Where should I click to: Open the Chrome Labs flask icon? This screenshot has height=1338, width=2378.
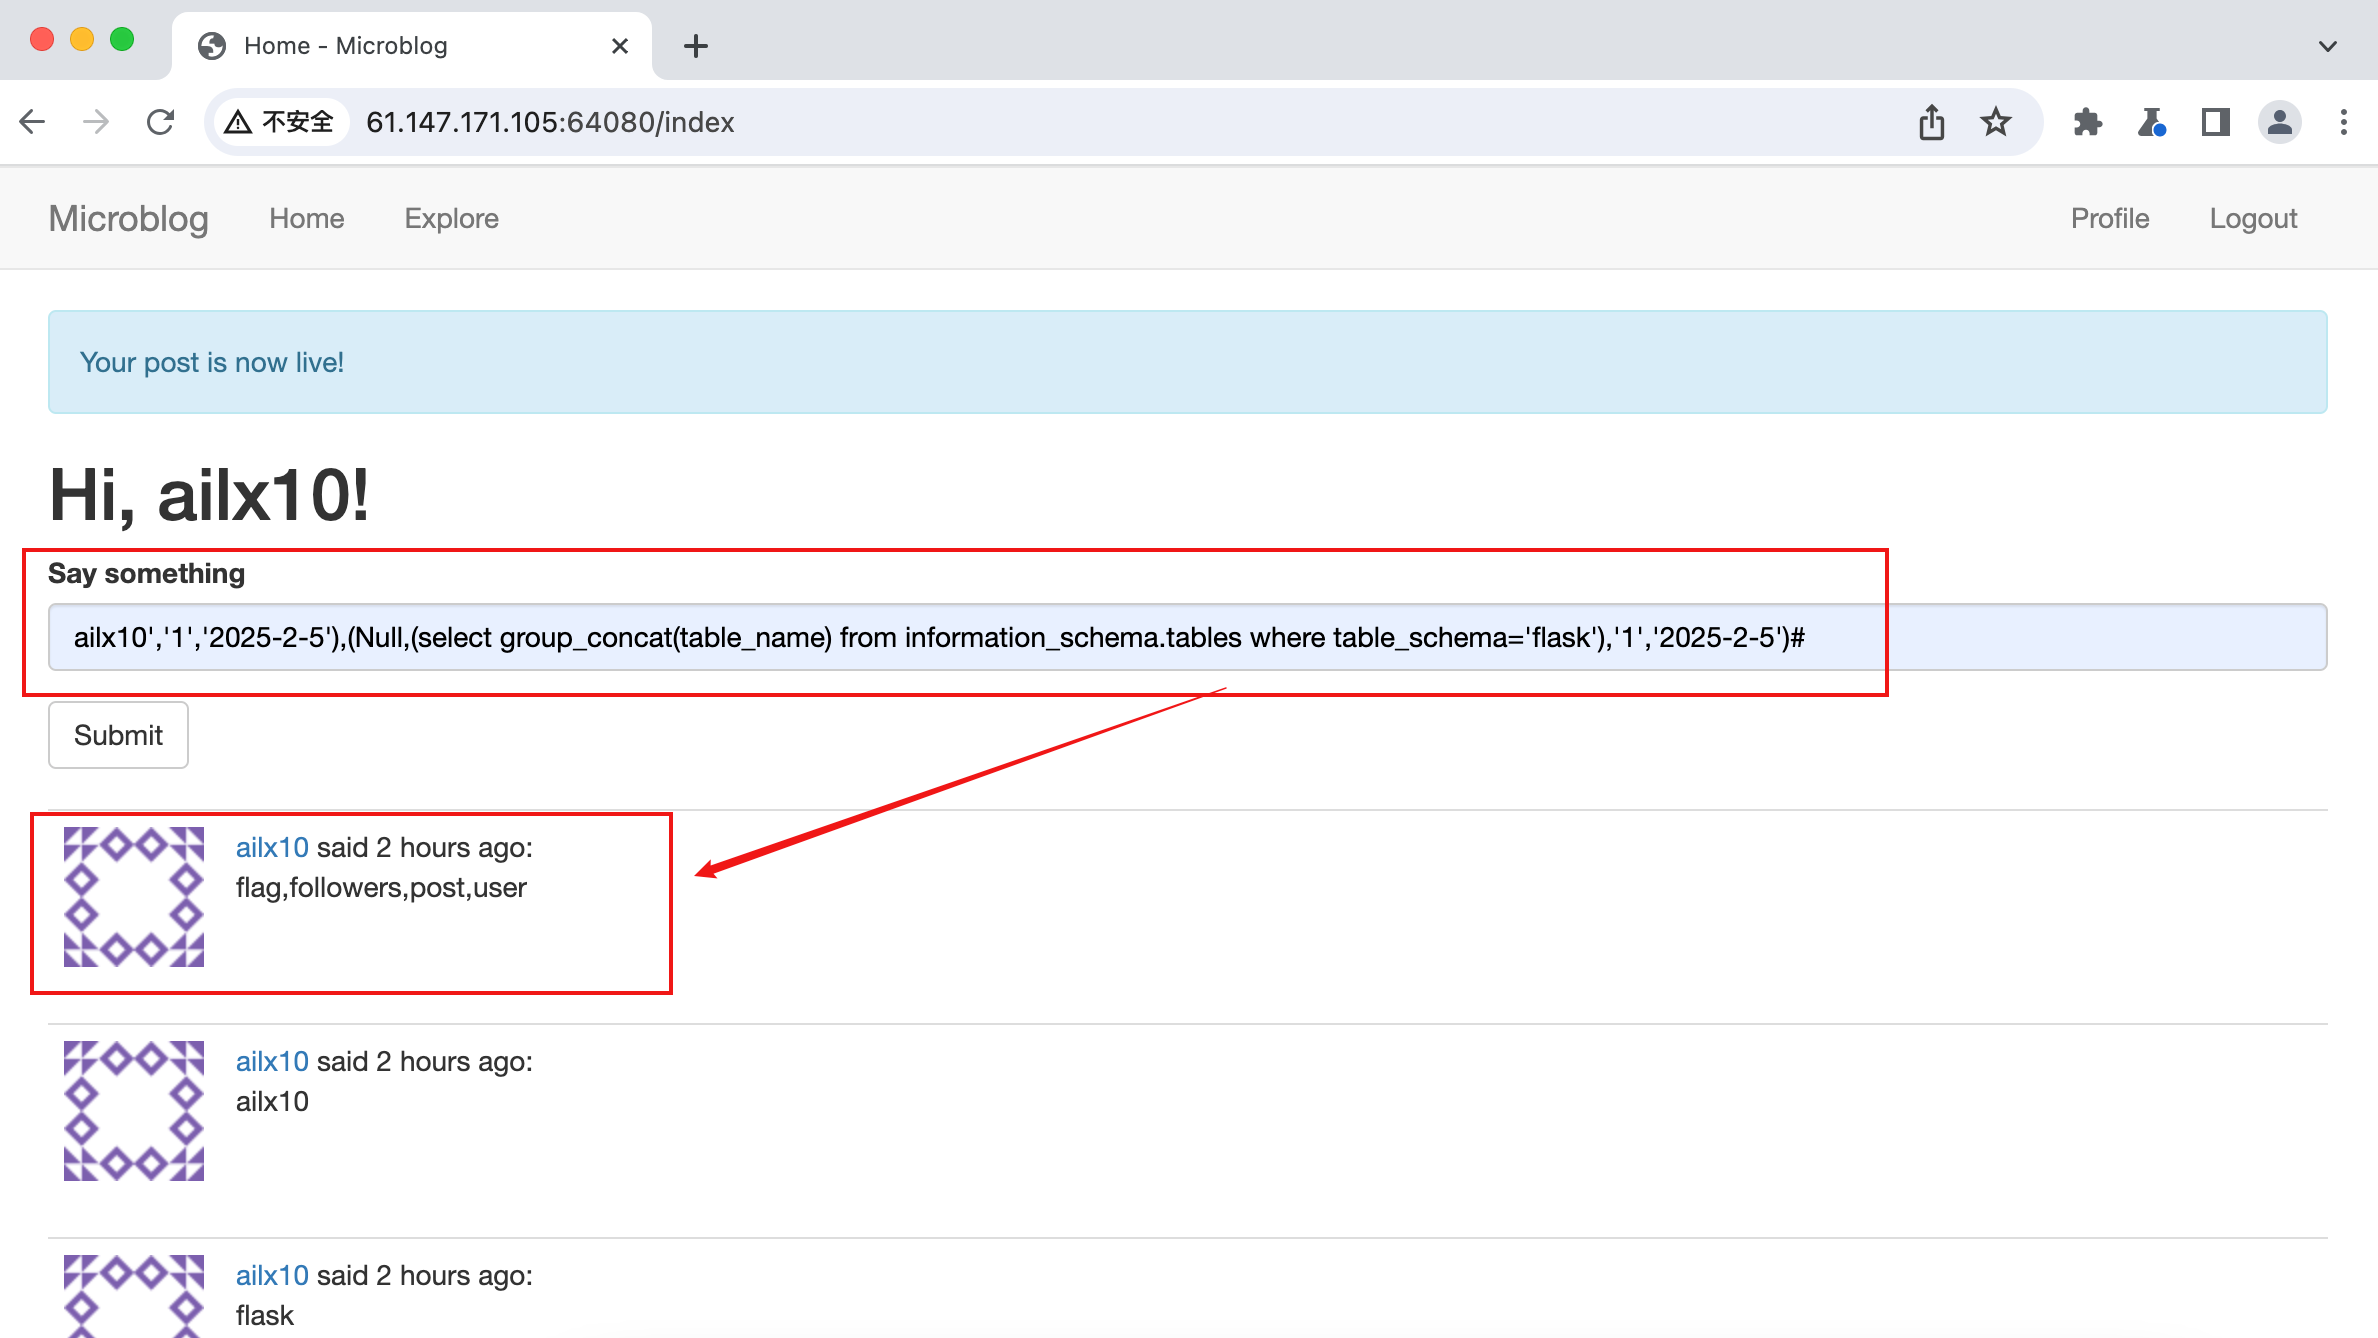pyautogui.click(x=2152, y=121)
